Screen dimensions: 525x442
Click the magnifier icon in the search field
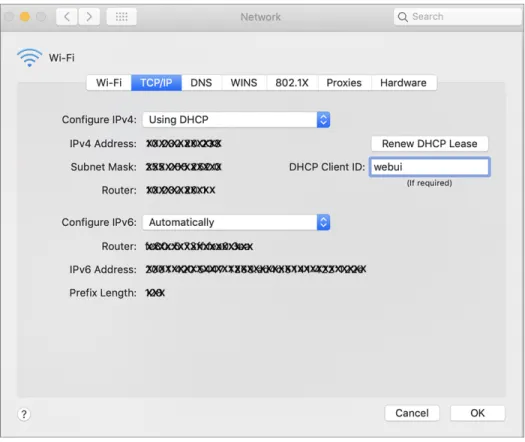click(403, 17)
